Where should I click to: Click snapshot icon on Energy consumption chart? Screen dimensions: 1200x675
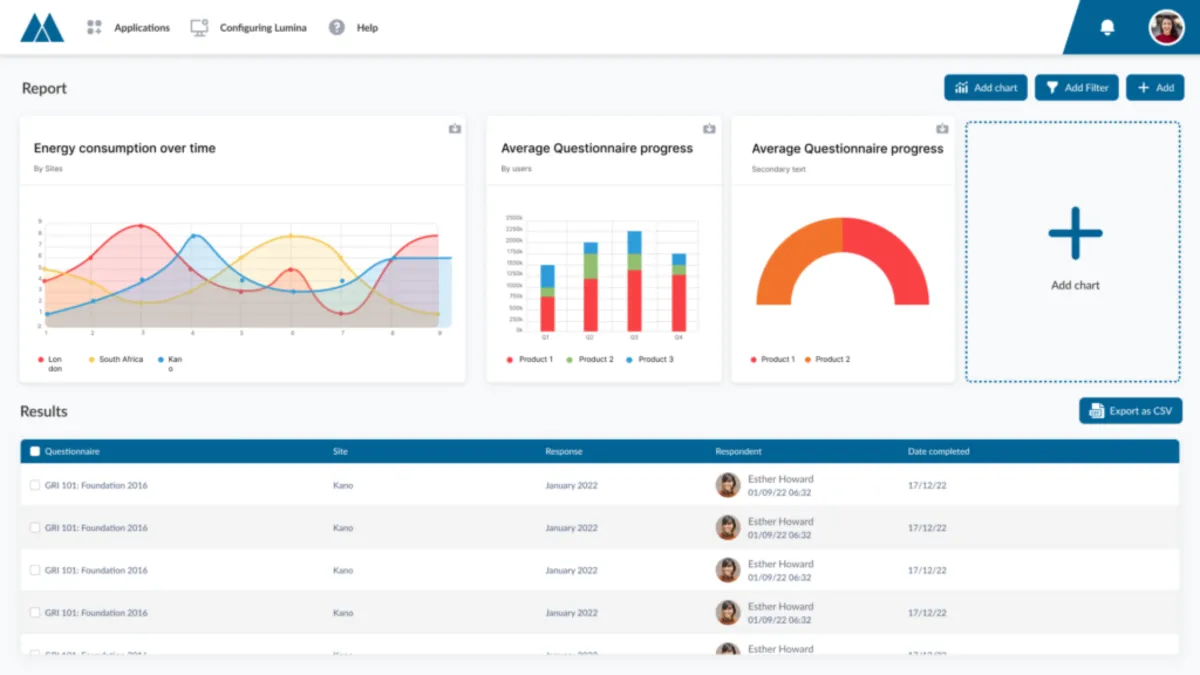(x=455, y=129)
